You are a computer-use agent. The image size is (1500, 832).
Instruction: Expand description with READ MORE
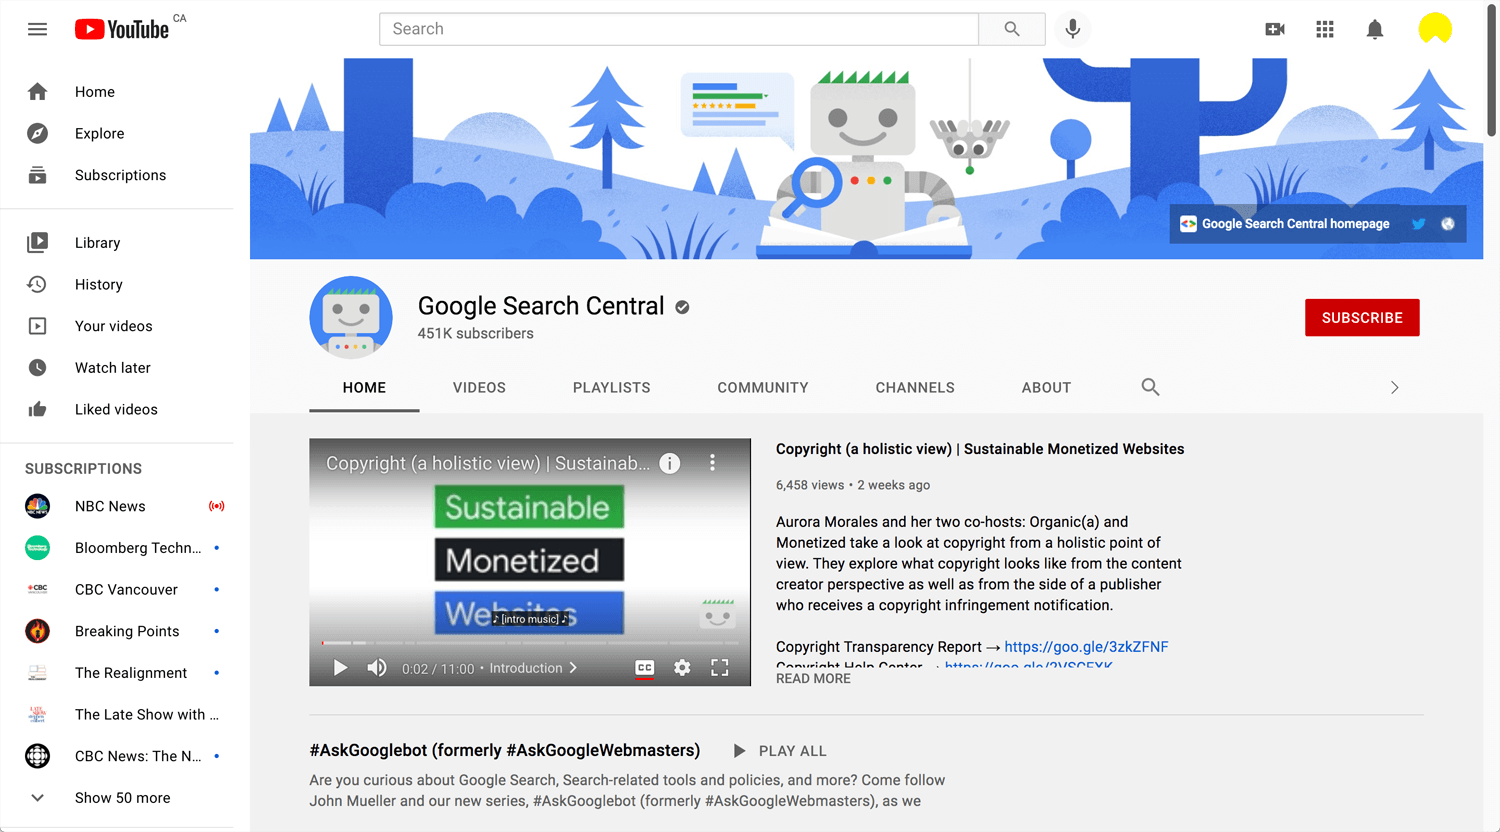pos(813,678)
